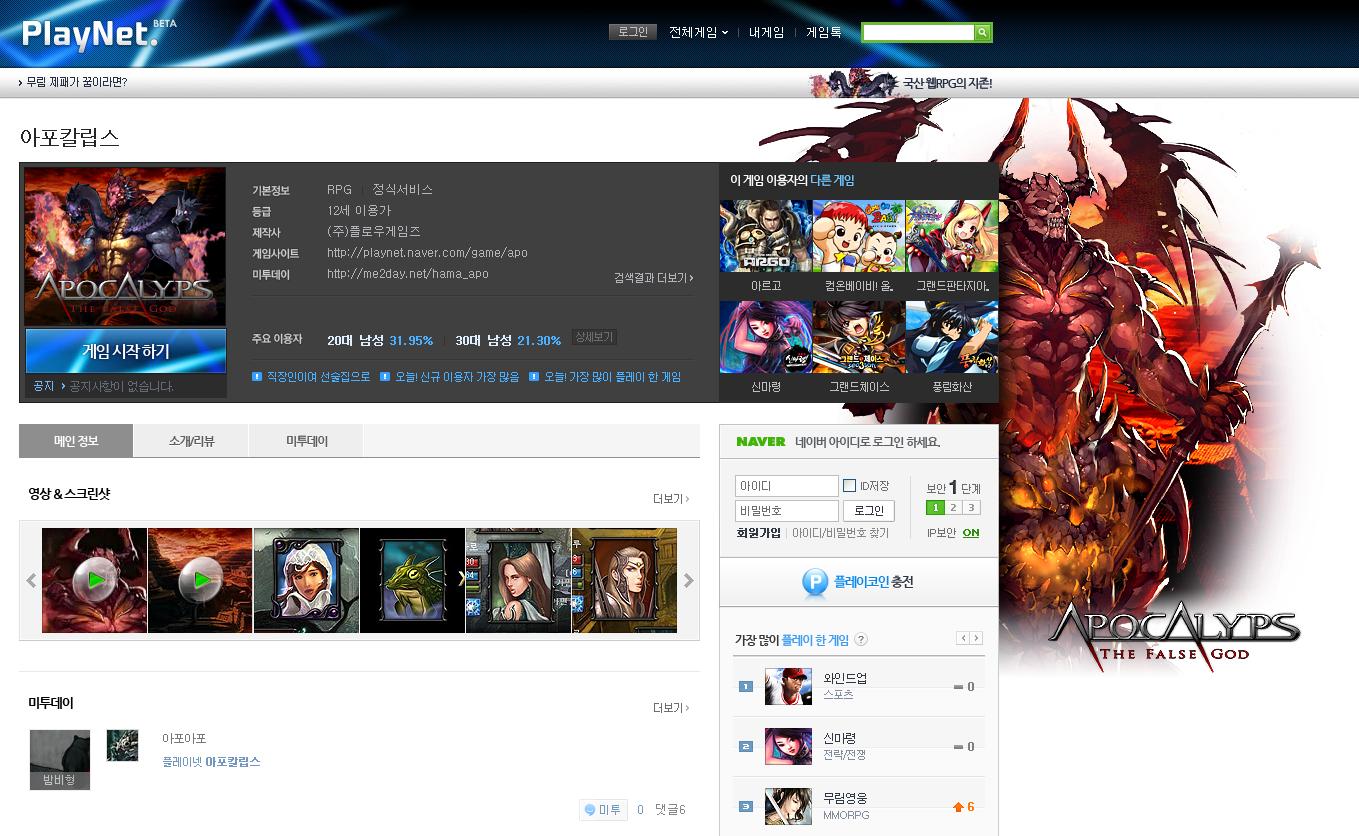Open 와인드업 game icon in ranking

(788, 686)
